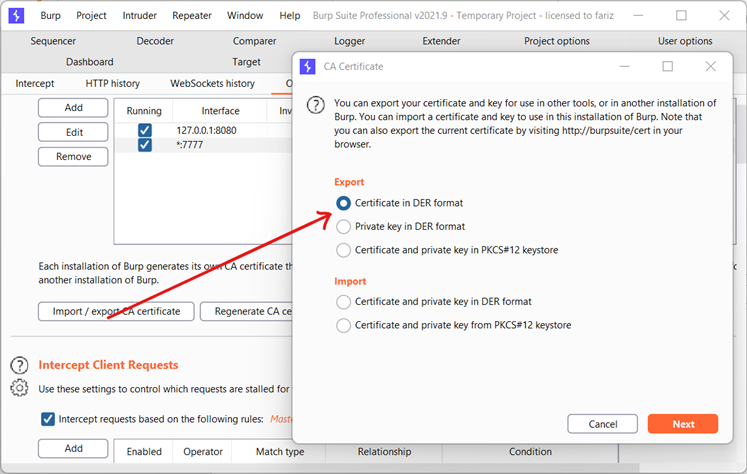
Task: Switch to the Decoder tab
Action: (x=155, y=41)
